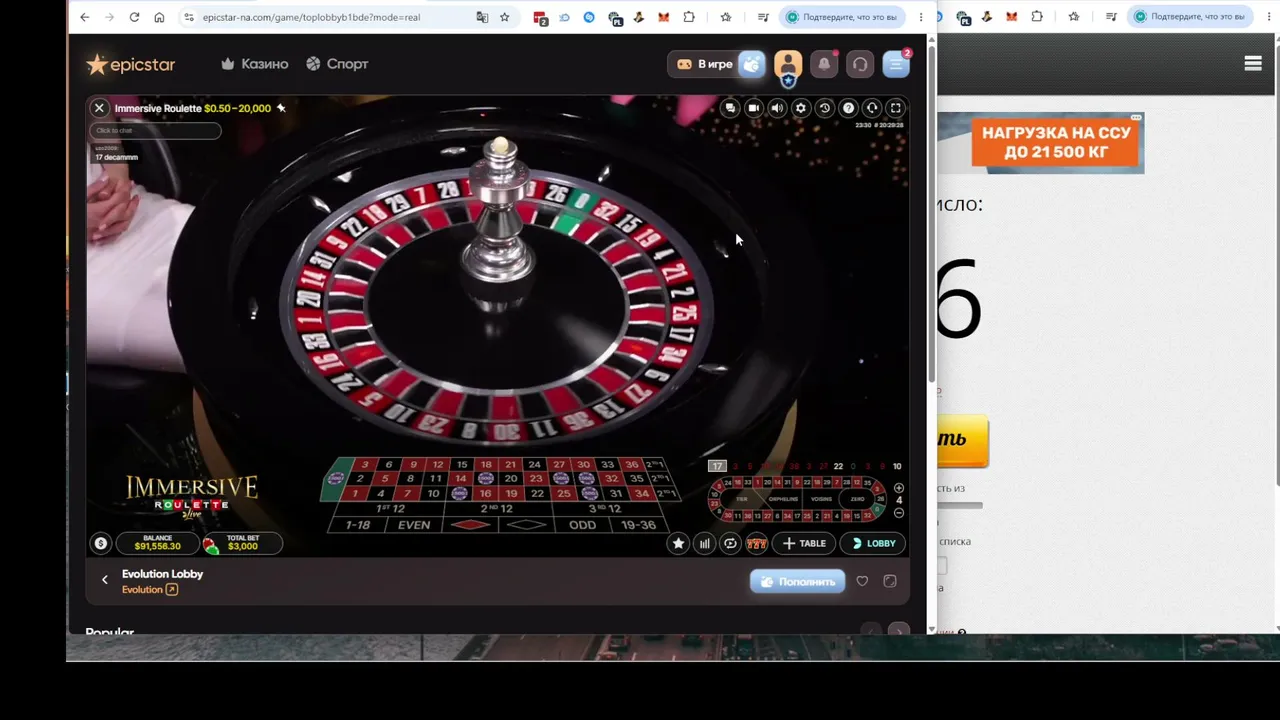This screenshot has width=1280, height=720.
Task: Open the Спорт section
Action: [x=337, y=64]
